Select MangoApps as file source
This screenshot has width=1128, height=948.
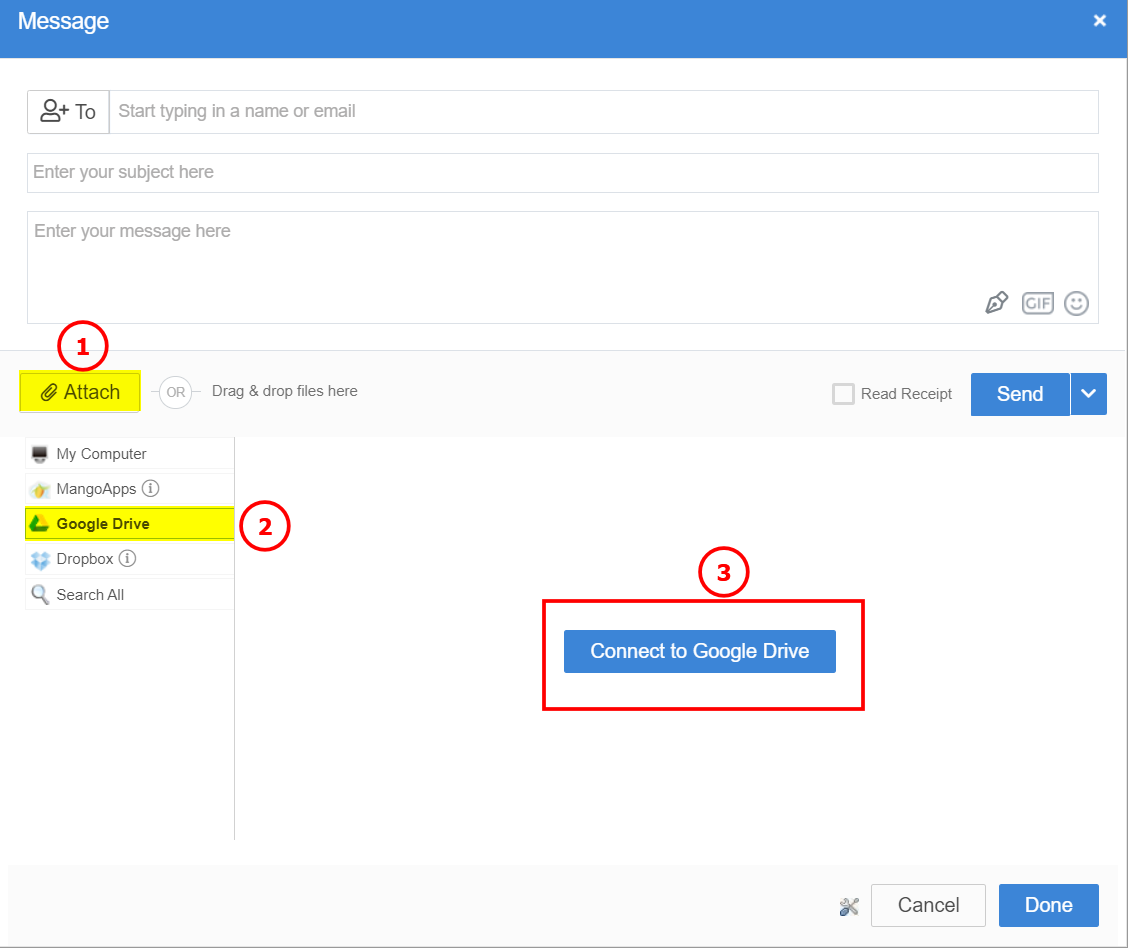96,489
